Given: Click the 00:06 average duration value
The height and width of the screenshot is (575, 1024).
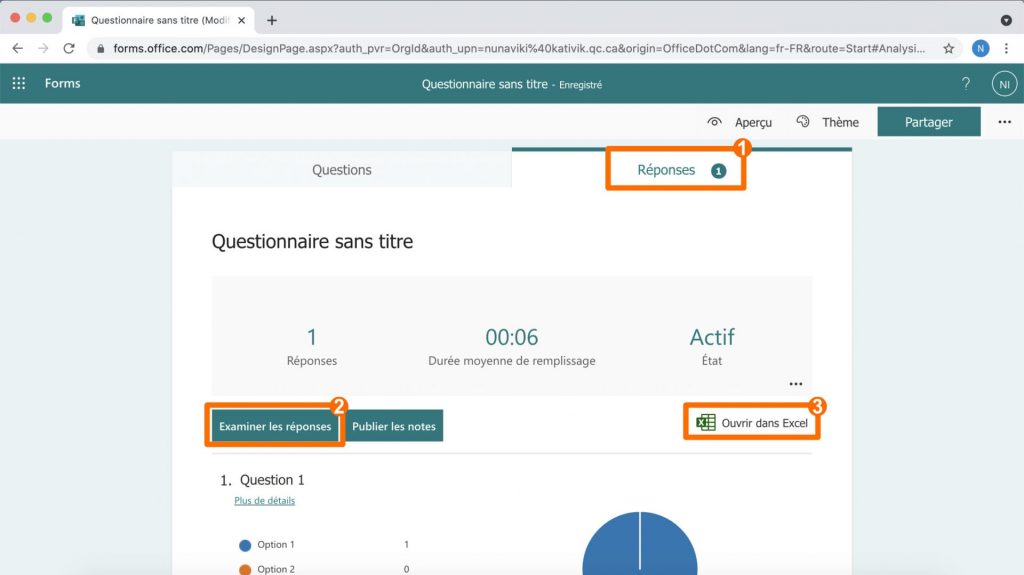Looking at the screenshot, I should pyautogui.click(x=511, y=337).
